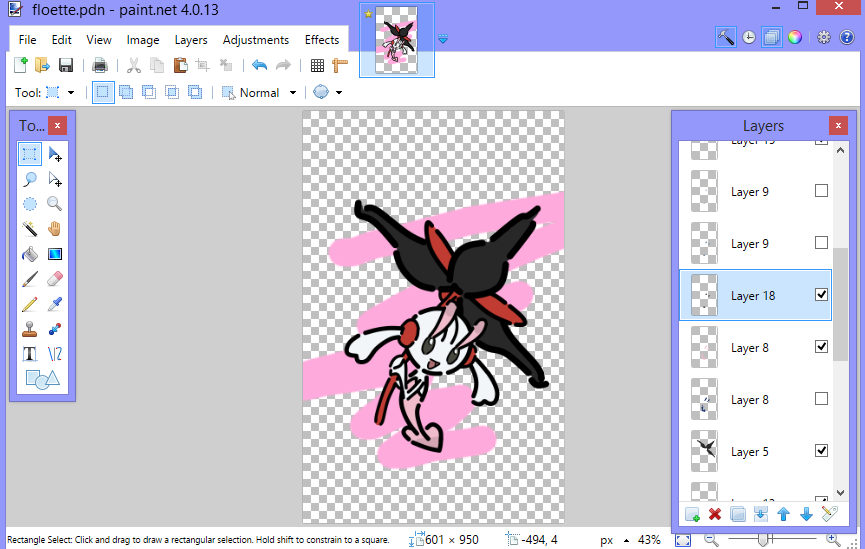
Task: Select the Paint Bucket tool
Action: tap(30, 254)
